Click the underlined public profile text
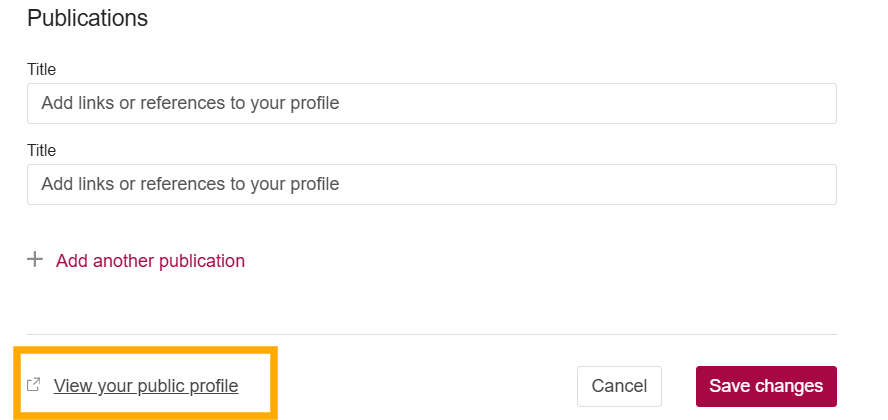Screen dimensions: 888x420 pyautogui.click(x=146, y=386)
